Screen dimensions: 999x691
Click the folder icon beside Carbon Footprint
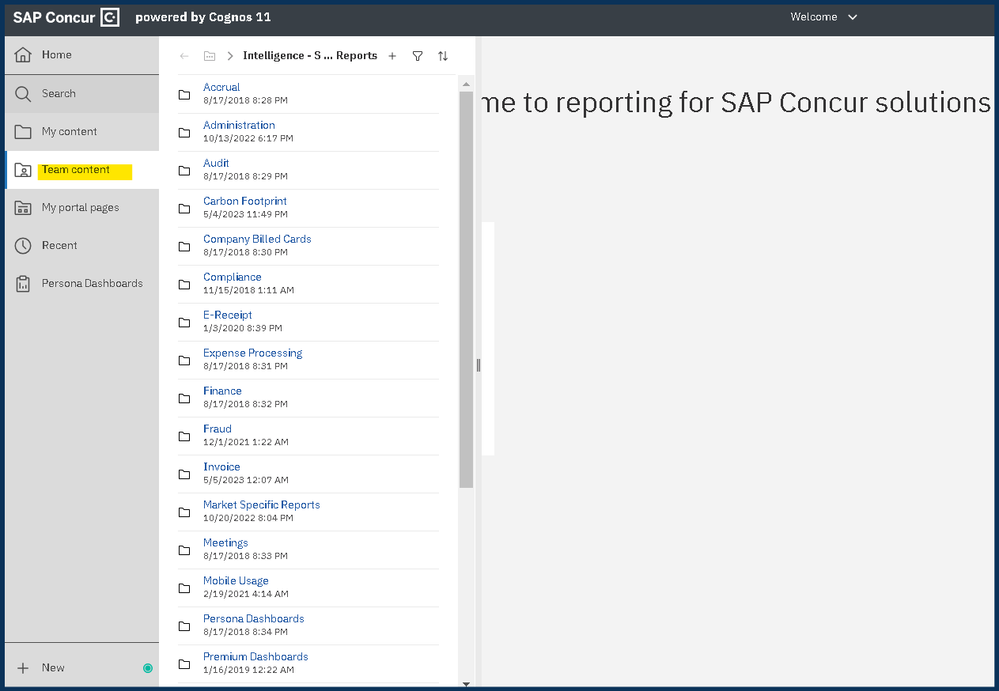(x=184, y=209)
